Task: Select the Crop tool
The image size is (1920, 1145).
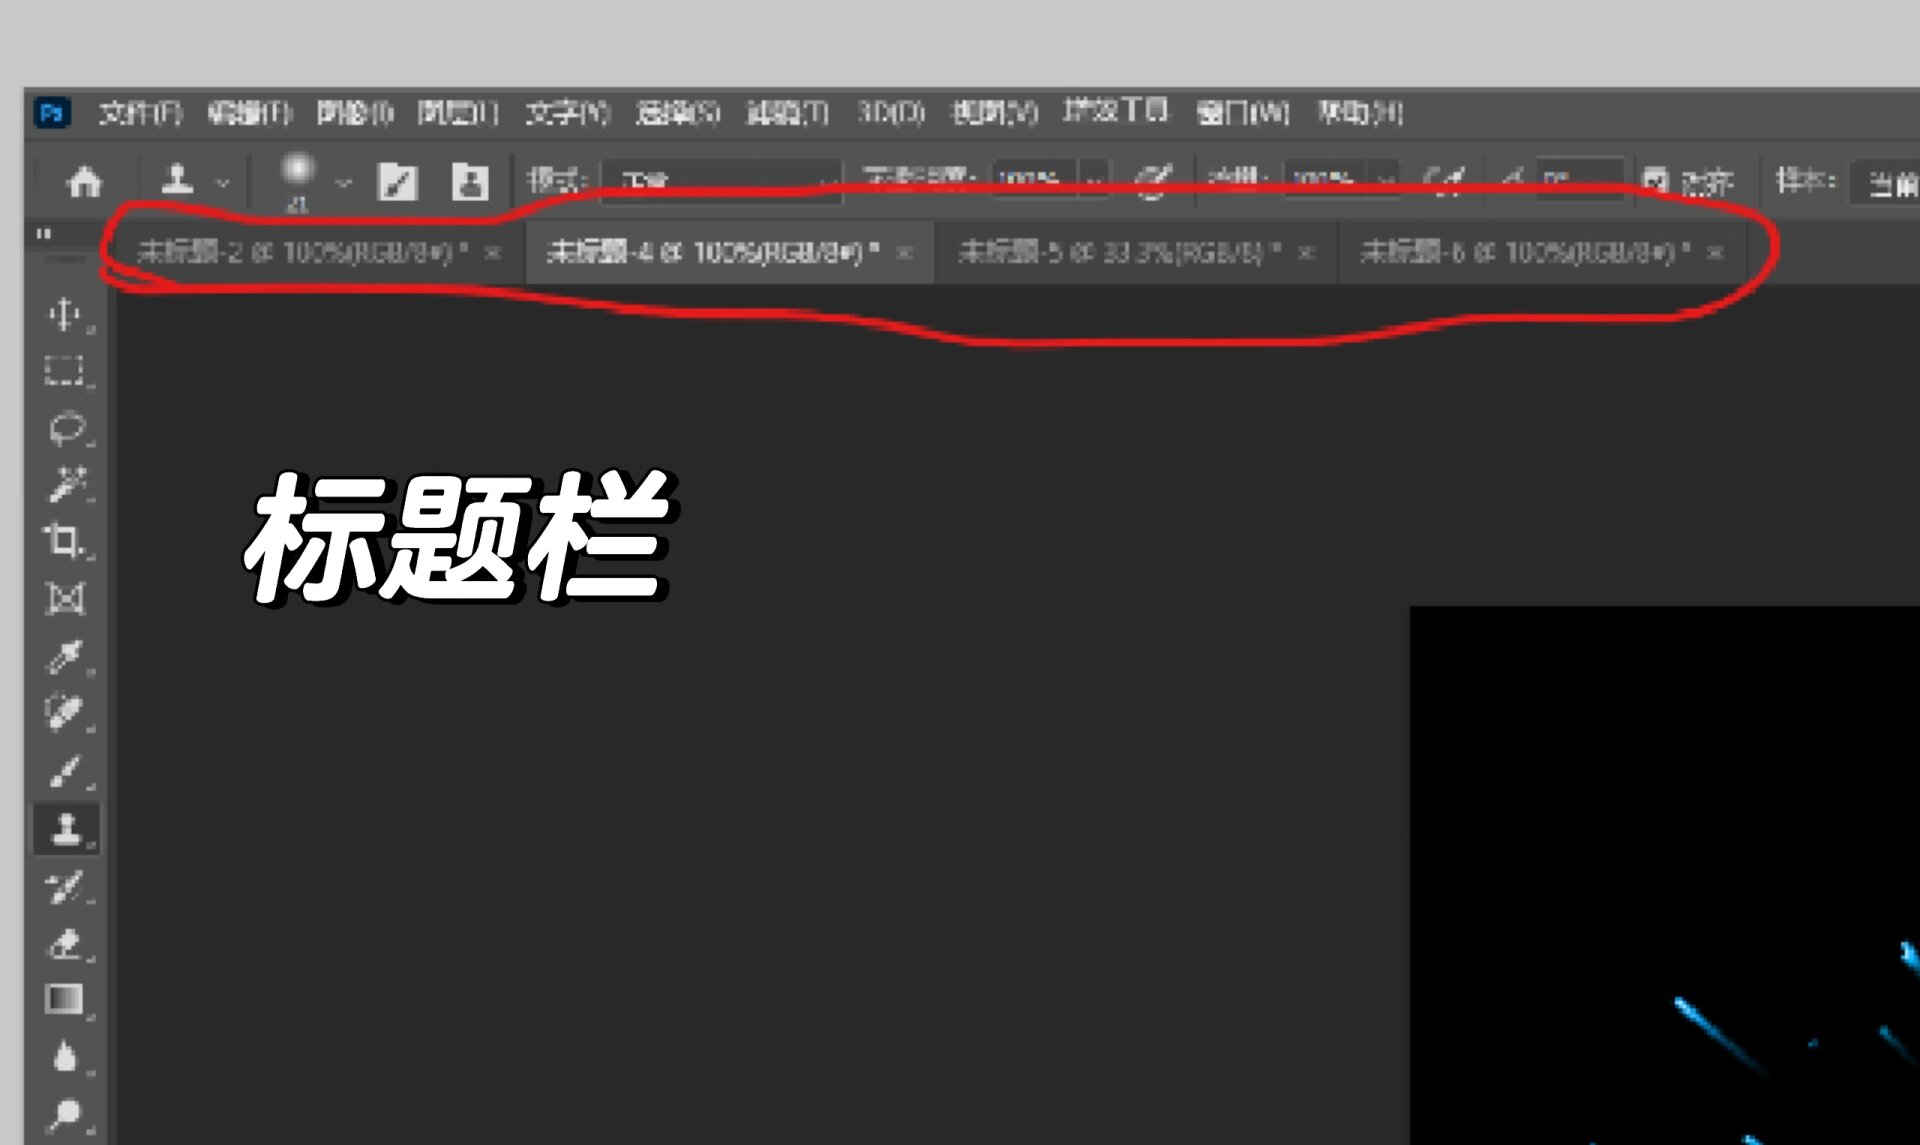Action: 66,541
